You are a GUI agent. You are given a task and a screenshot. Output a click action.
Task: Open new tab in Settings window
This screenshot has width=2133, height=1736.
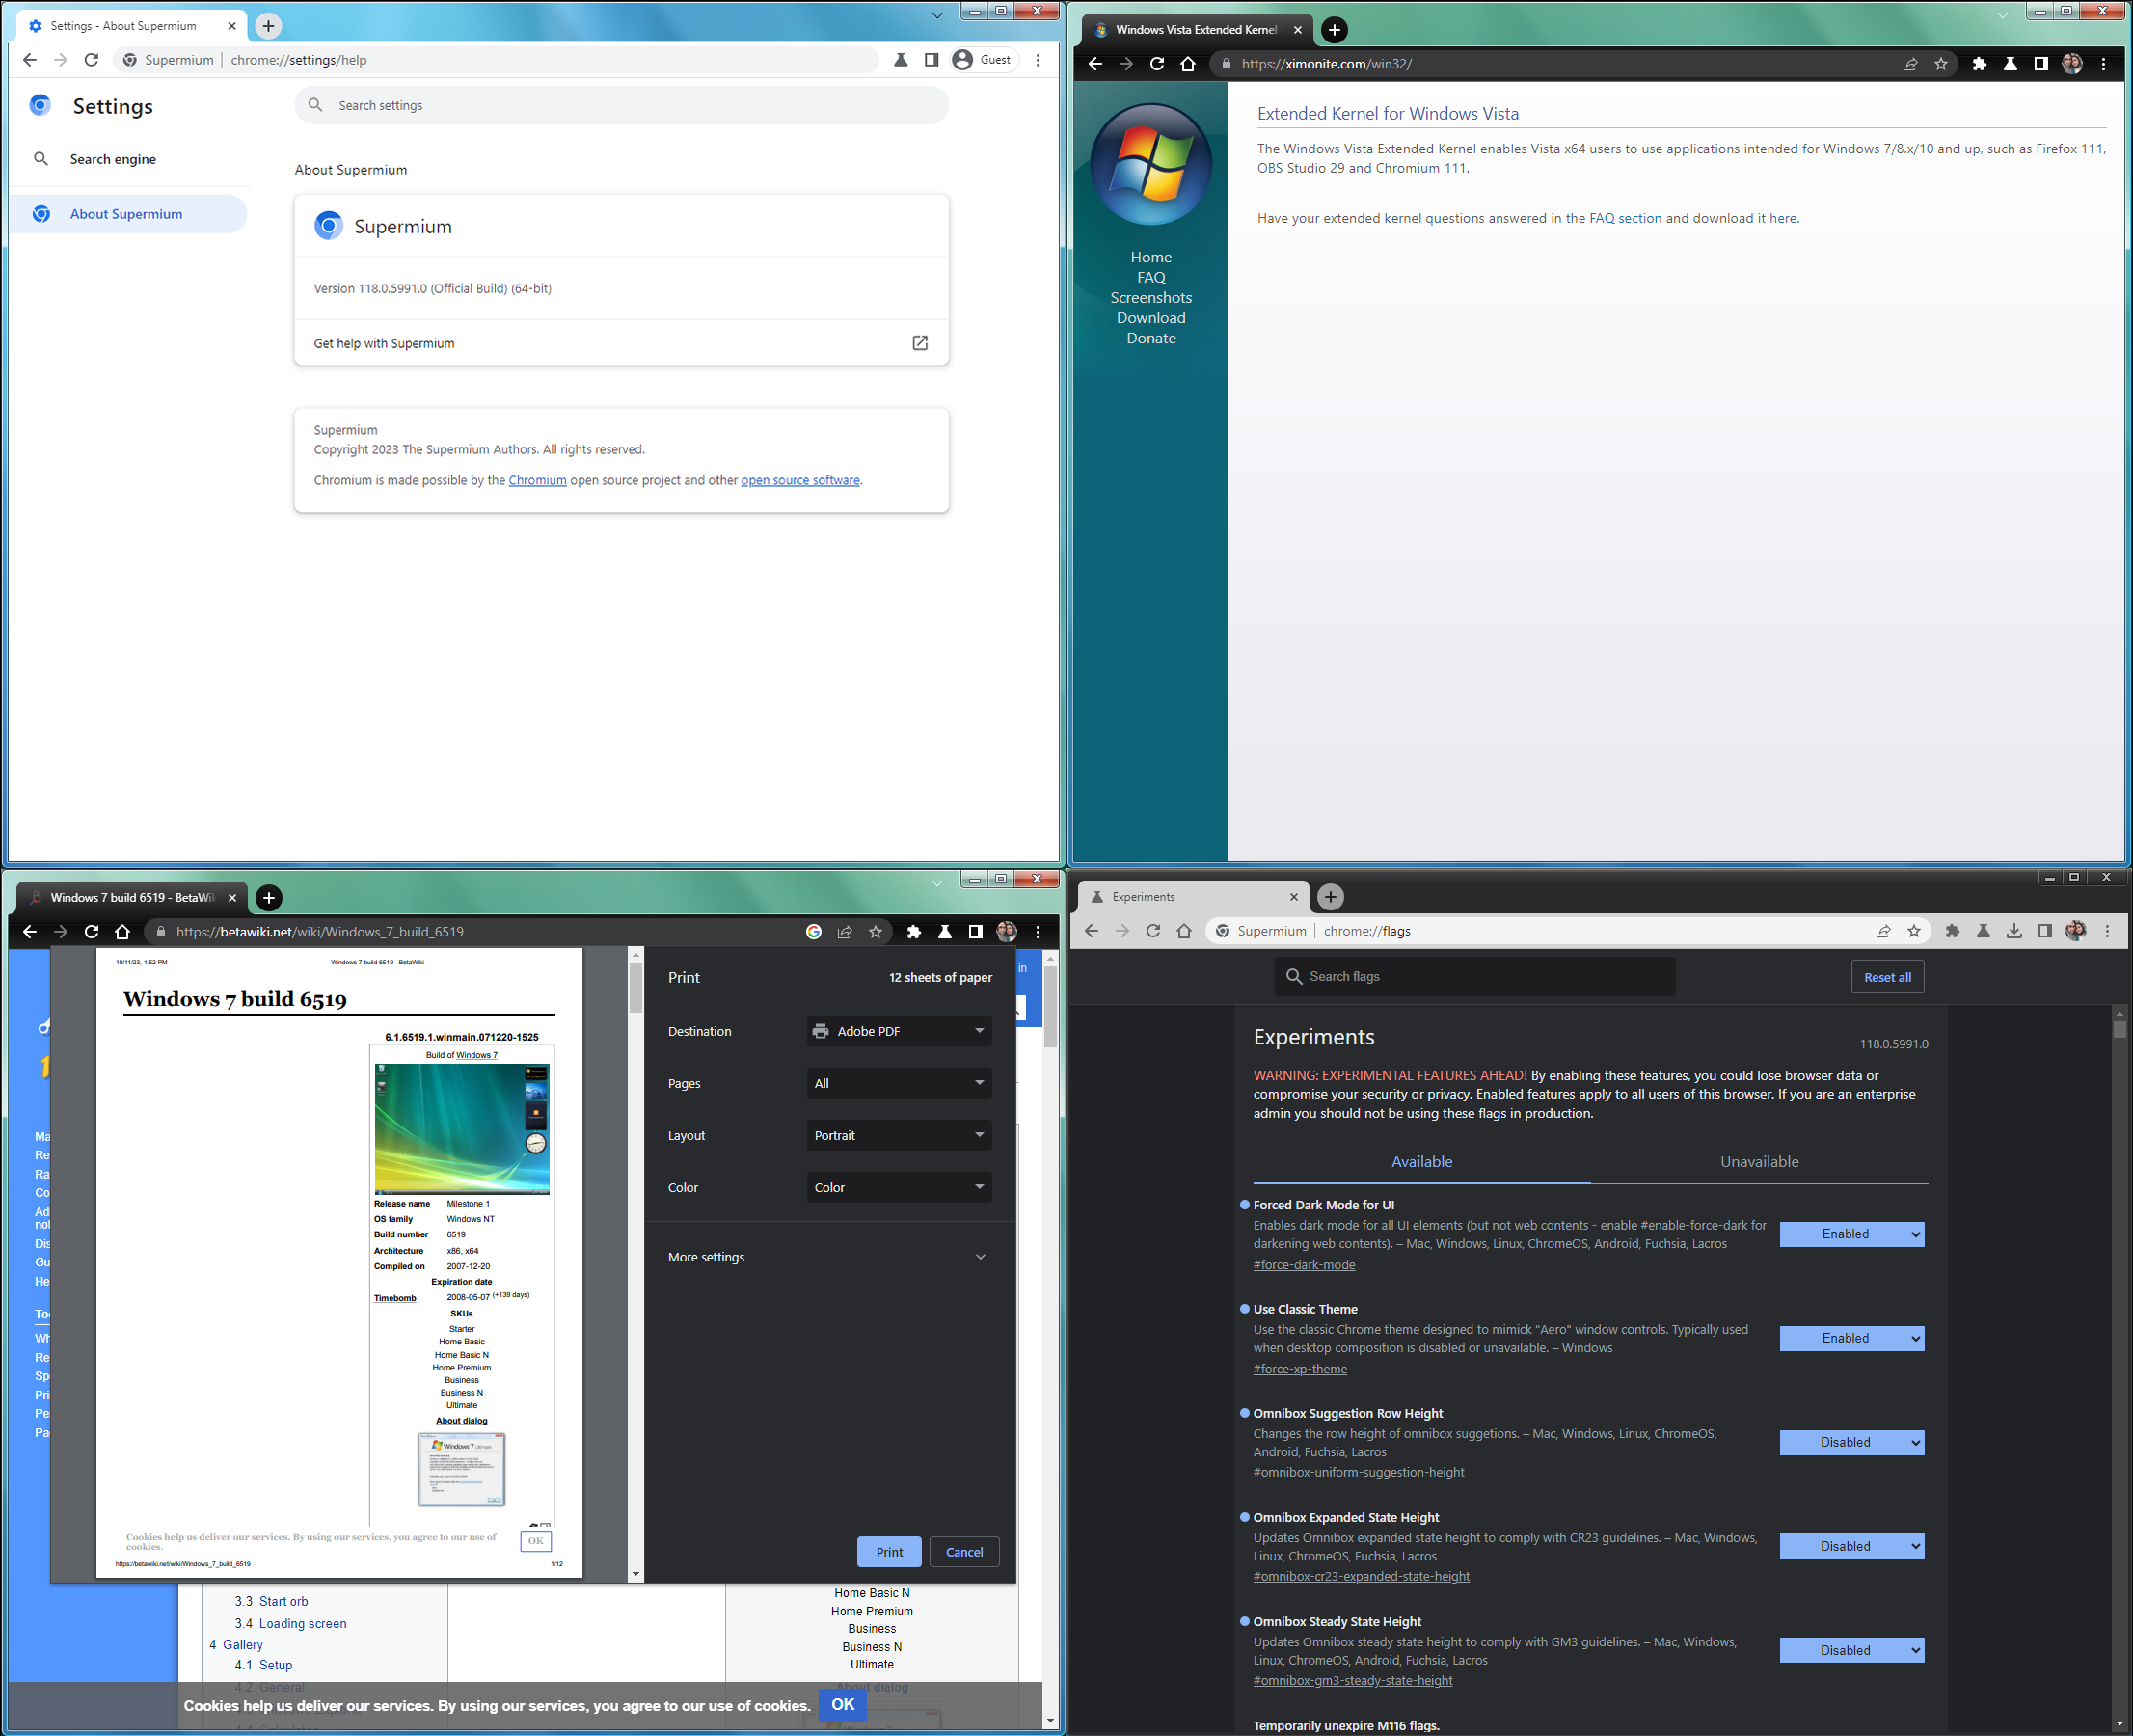tap(268, 26)
